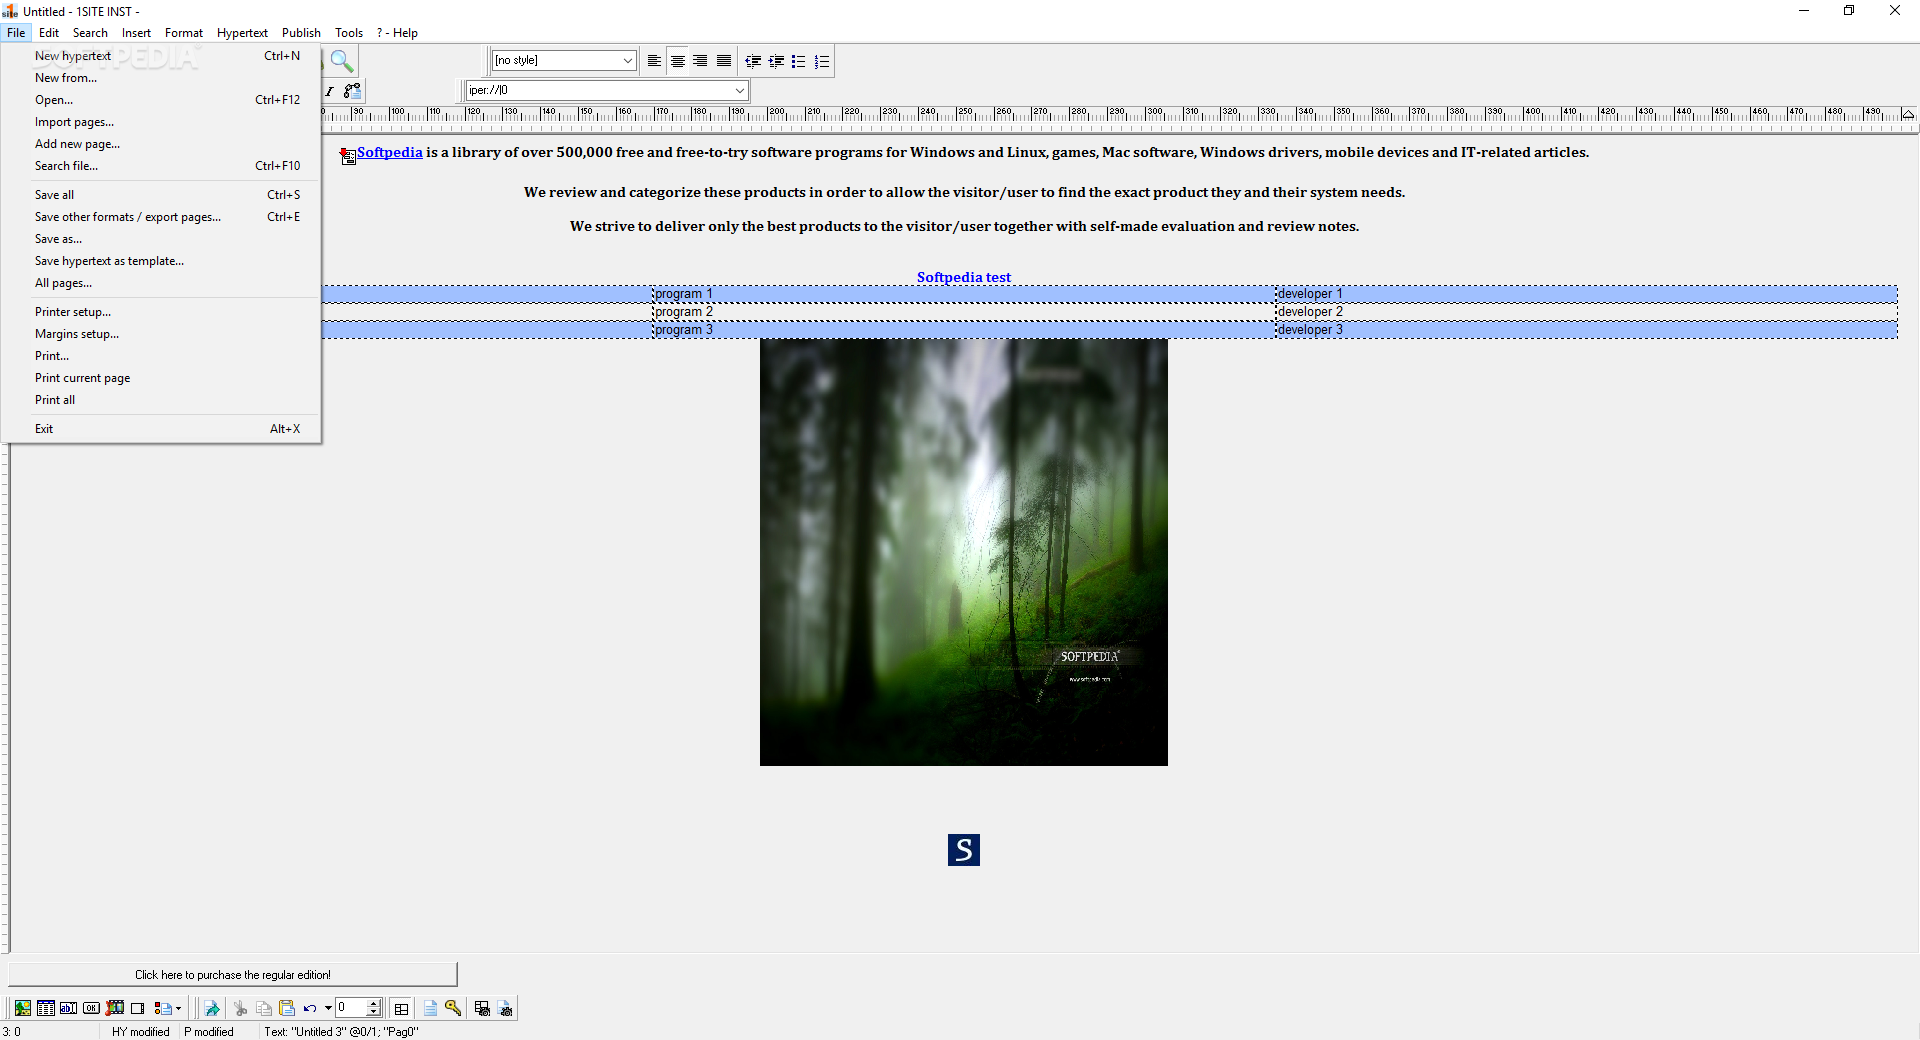This screenshot has height=1040, width=1920.
Task: Open the ? - Help menu
Action: (397, 33)
